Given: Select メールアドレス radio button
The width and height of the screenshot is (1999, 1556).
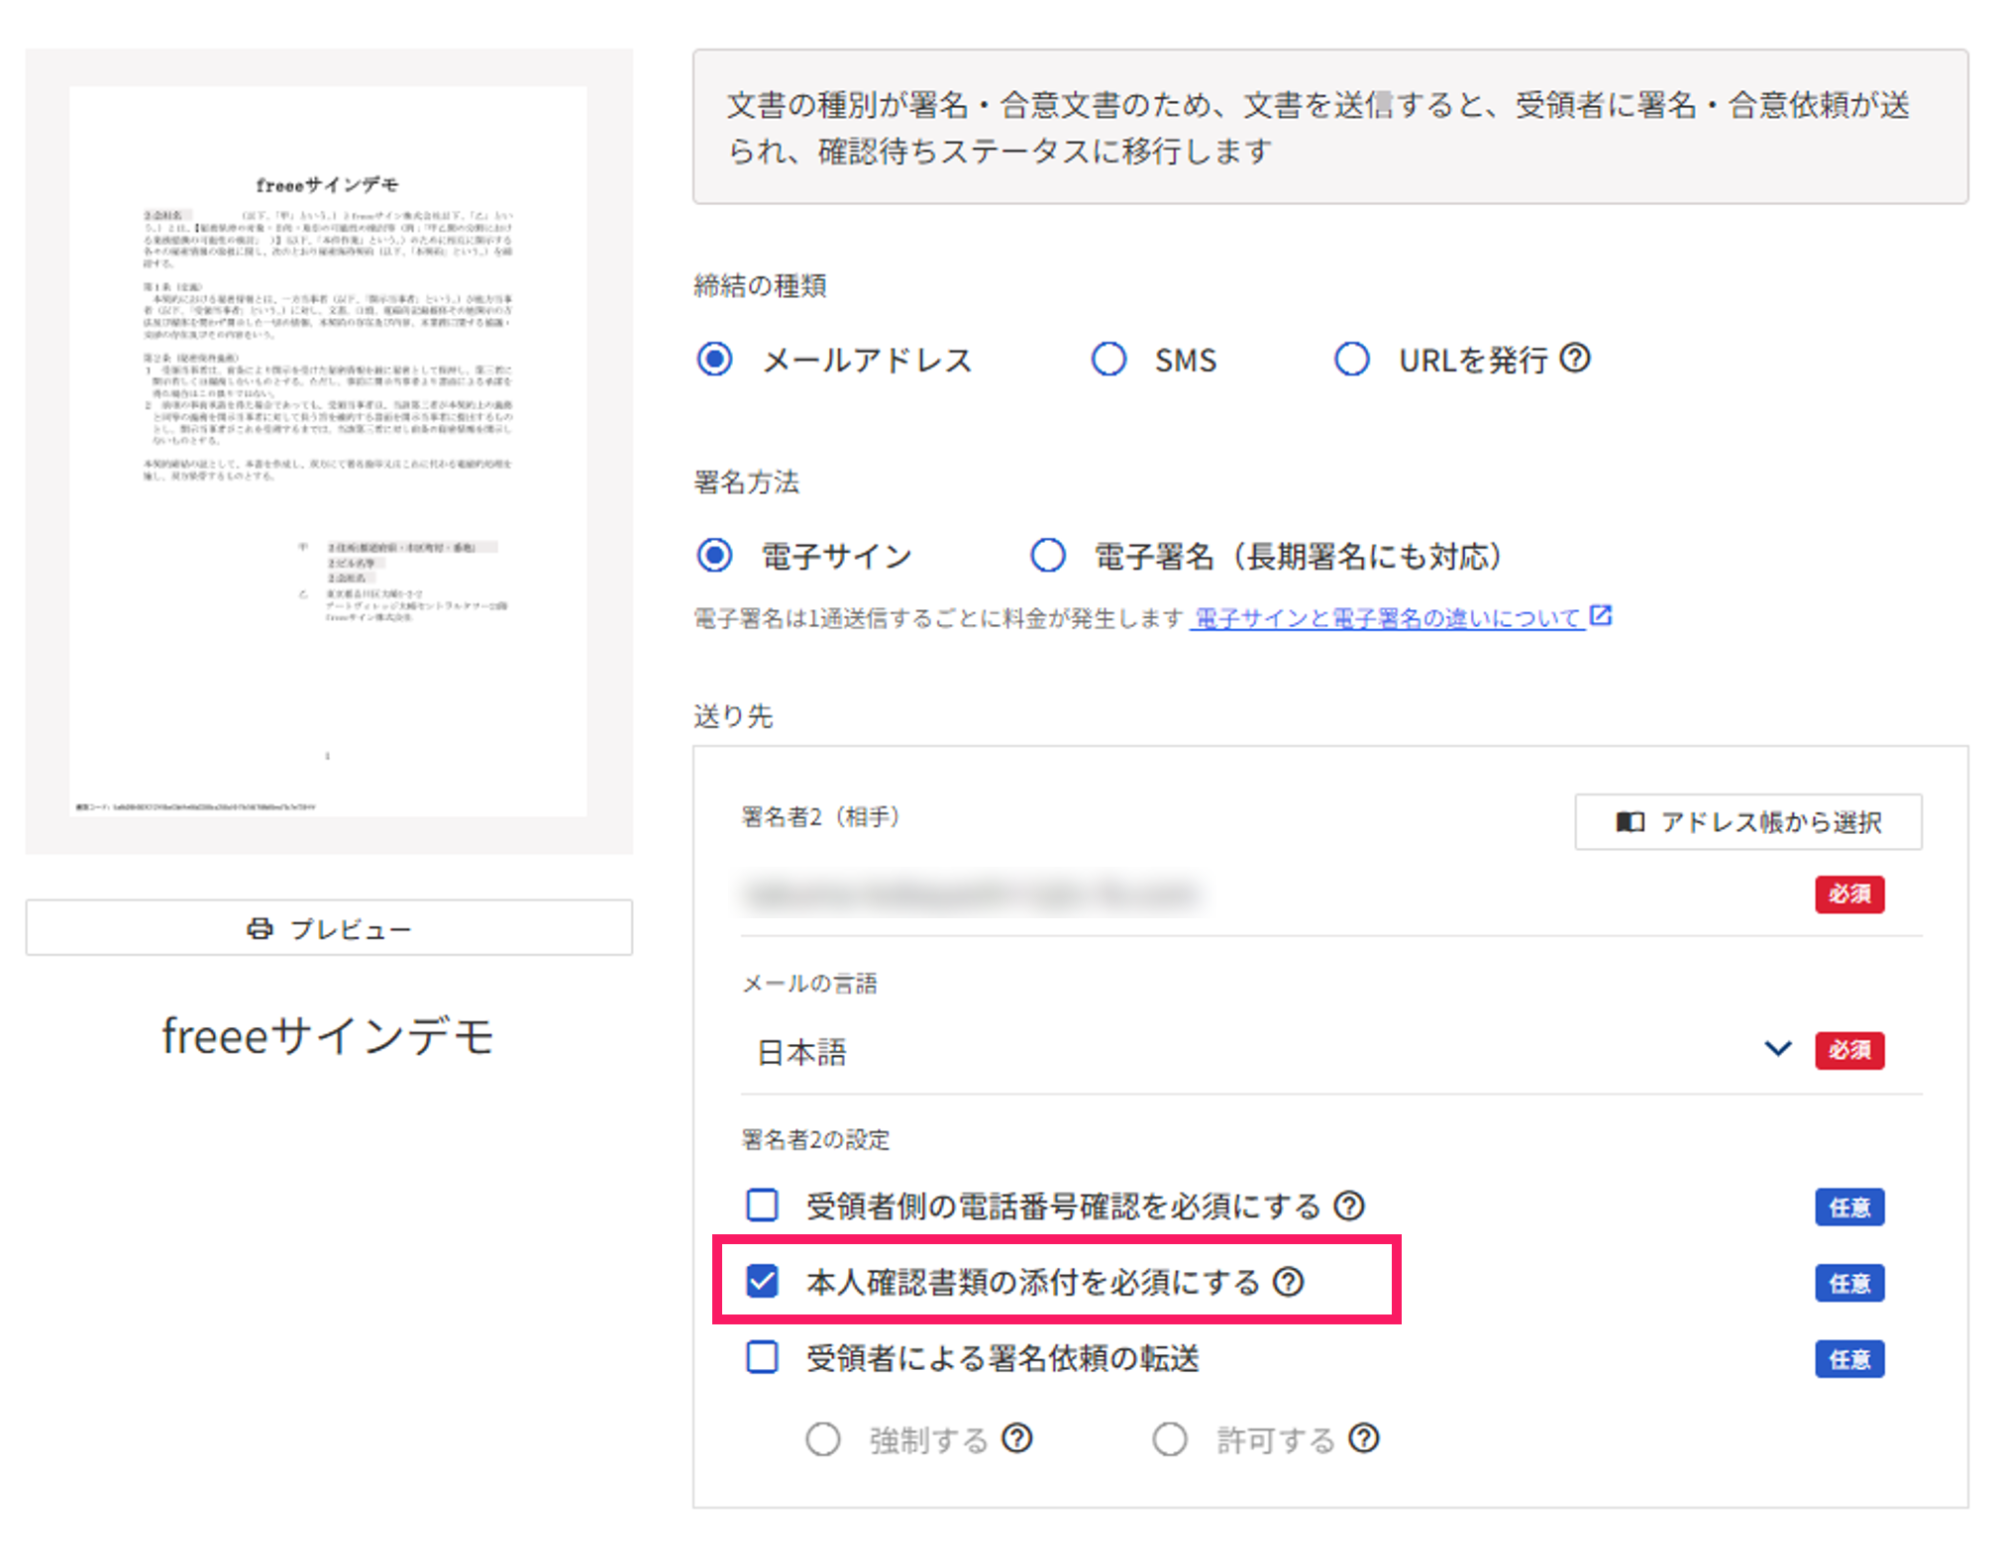Looking at the screenshot, I should click(x=714, y=358).
